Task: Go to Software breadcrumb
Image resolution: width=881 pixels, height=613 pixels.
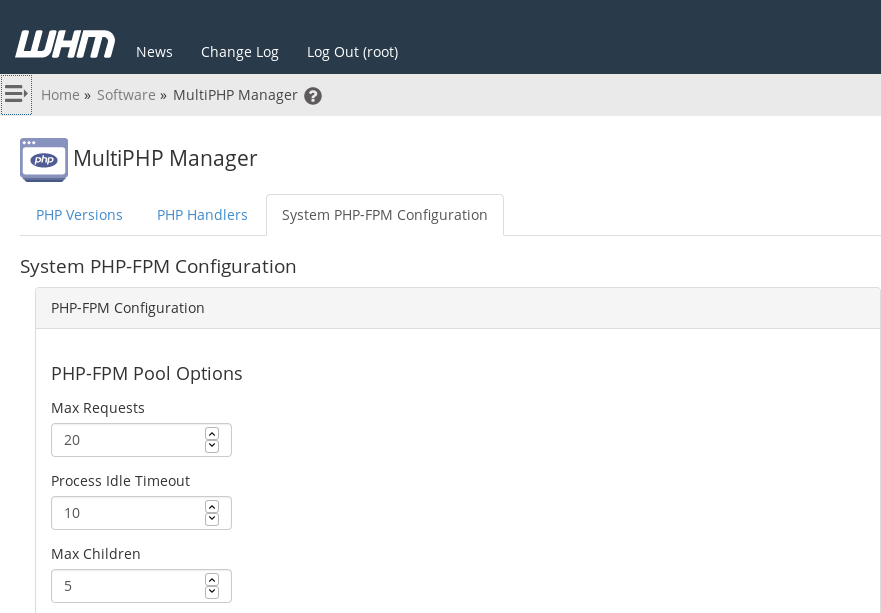Action: [126, 95]
